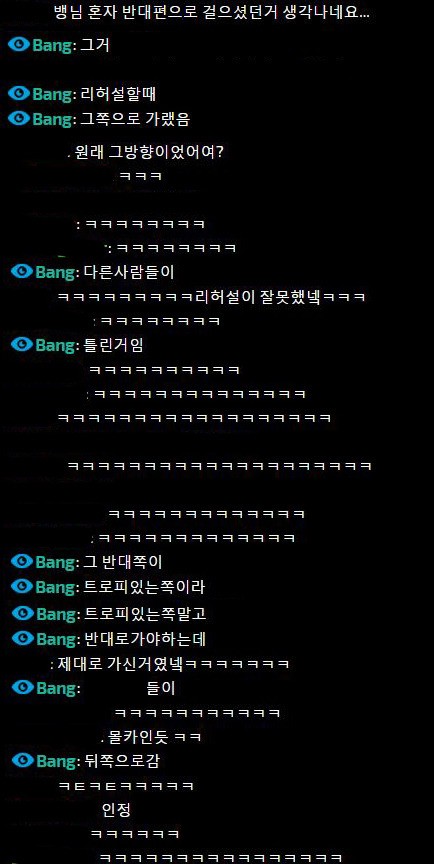434x864 pixels.
Task: Click the eye icon beside "트로피있는쪽이라"
Action: point(22,586)
